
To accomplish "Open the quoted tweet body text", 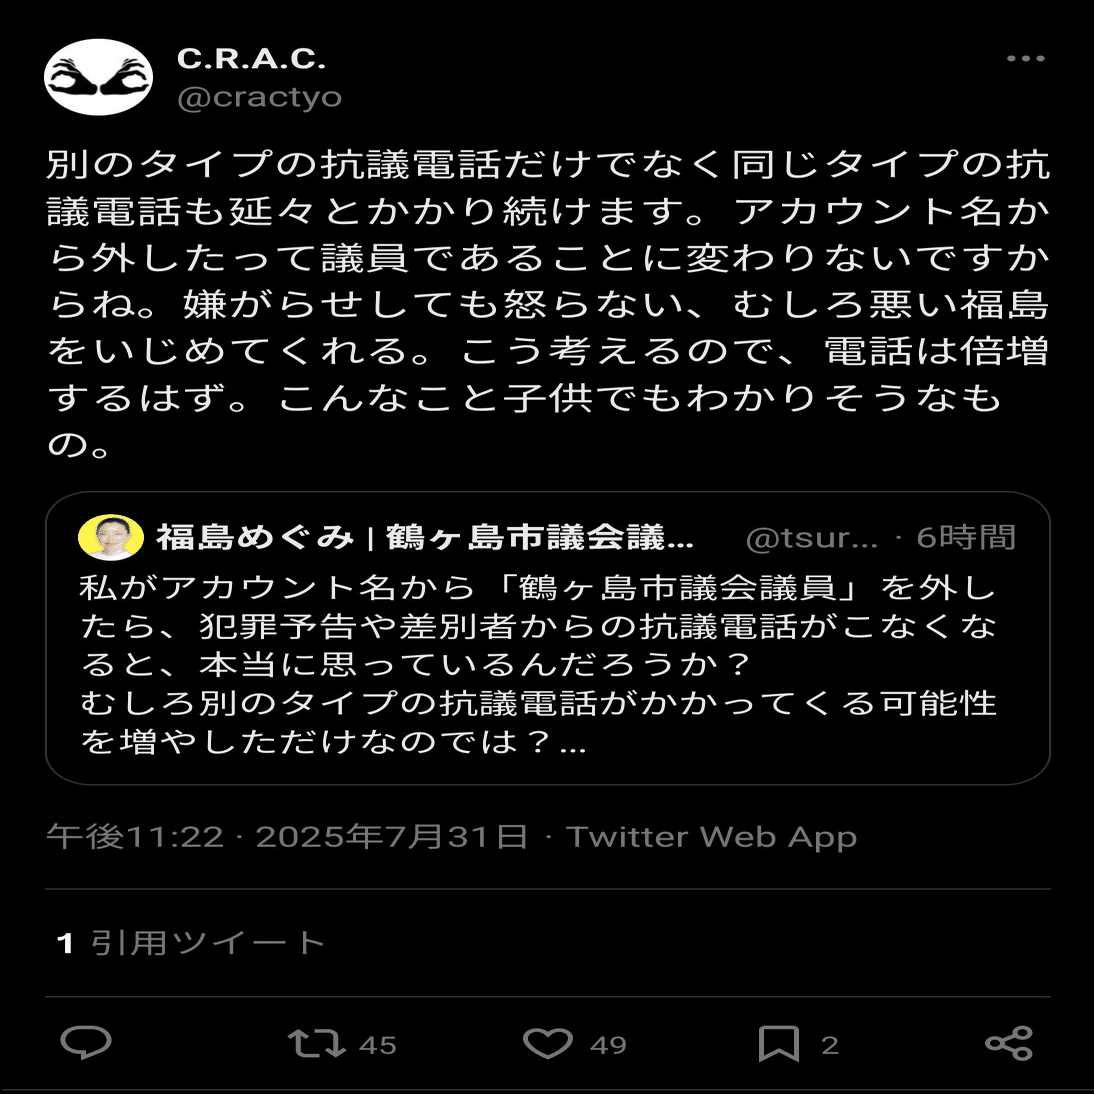I will (x=539, y=664).
